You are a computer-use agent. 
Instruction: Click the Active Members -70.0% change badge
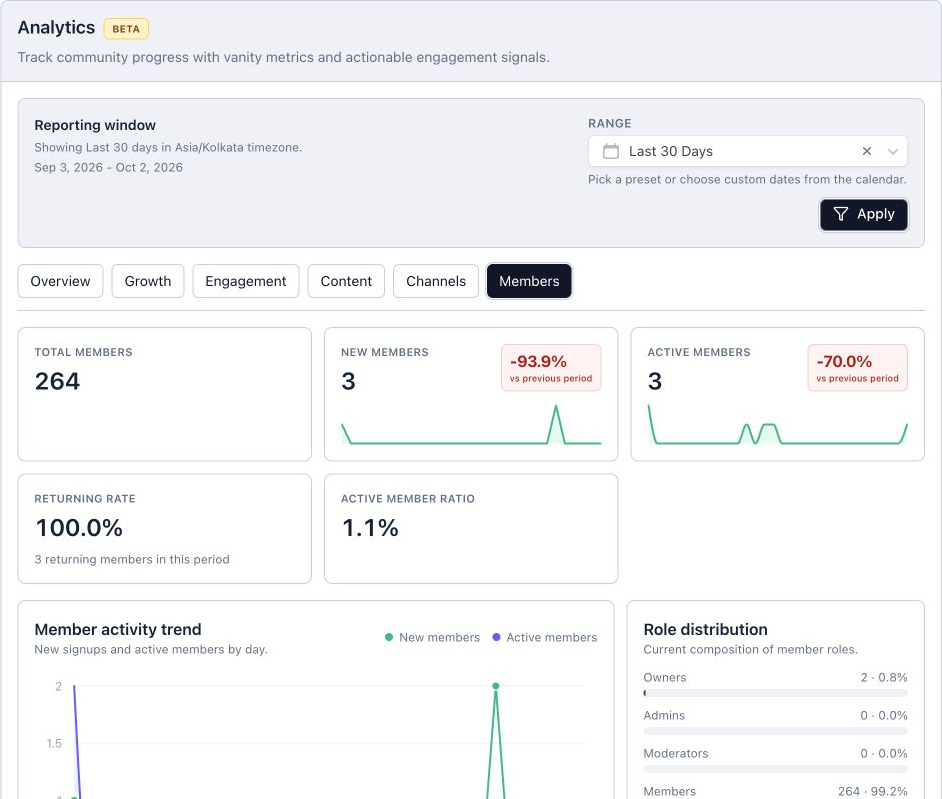857,368
